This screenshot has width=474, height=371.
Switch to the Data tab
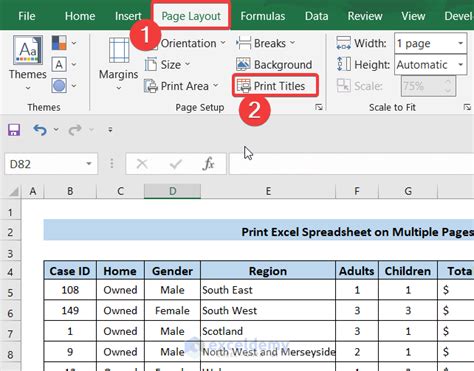click(x=316, y=16)
